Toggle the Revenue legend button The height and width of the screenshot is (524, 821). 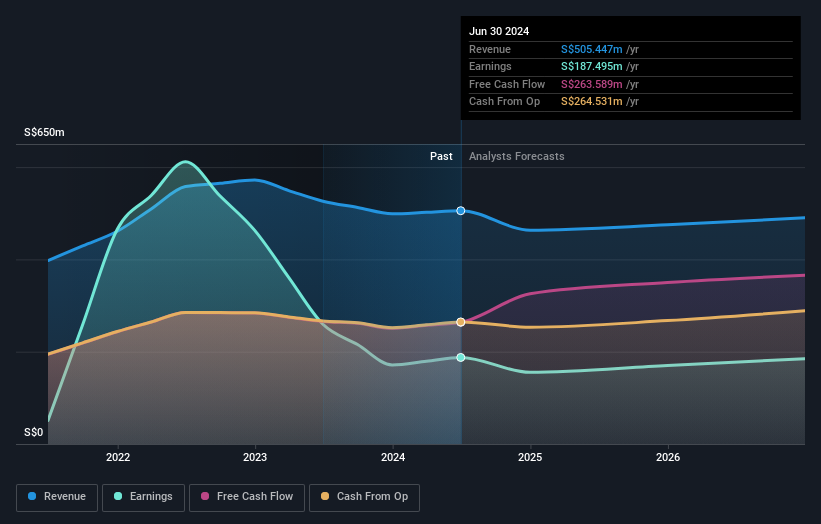click(57, 497)
